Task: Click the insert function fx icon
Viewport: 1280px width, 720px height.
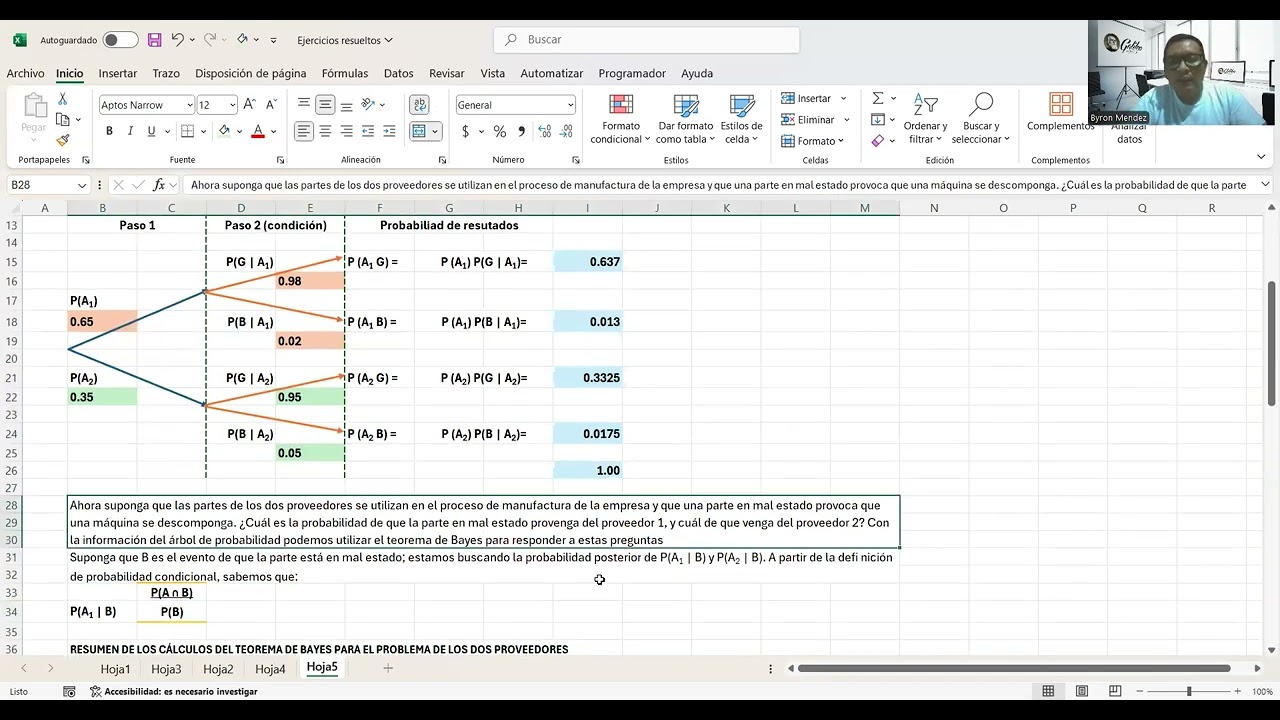Action: pyautogui.click(x=159, y=185)
